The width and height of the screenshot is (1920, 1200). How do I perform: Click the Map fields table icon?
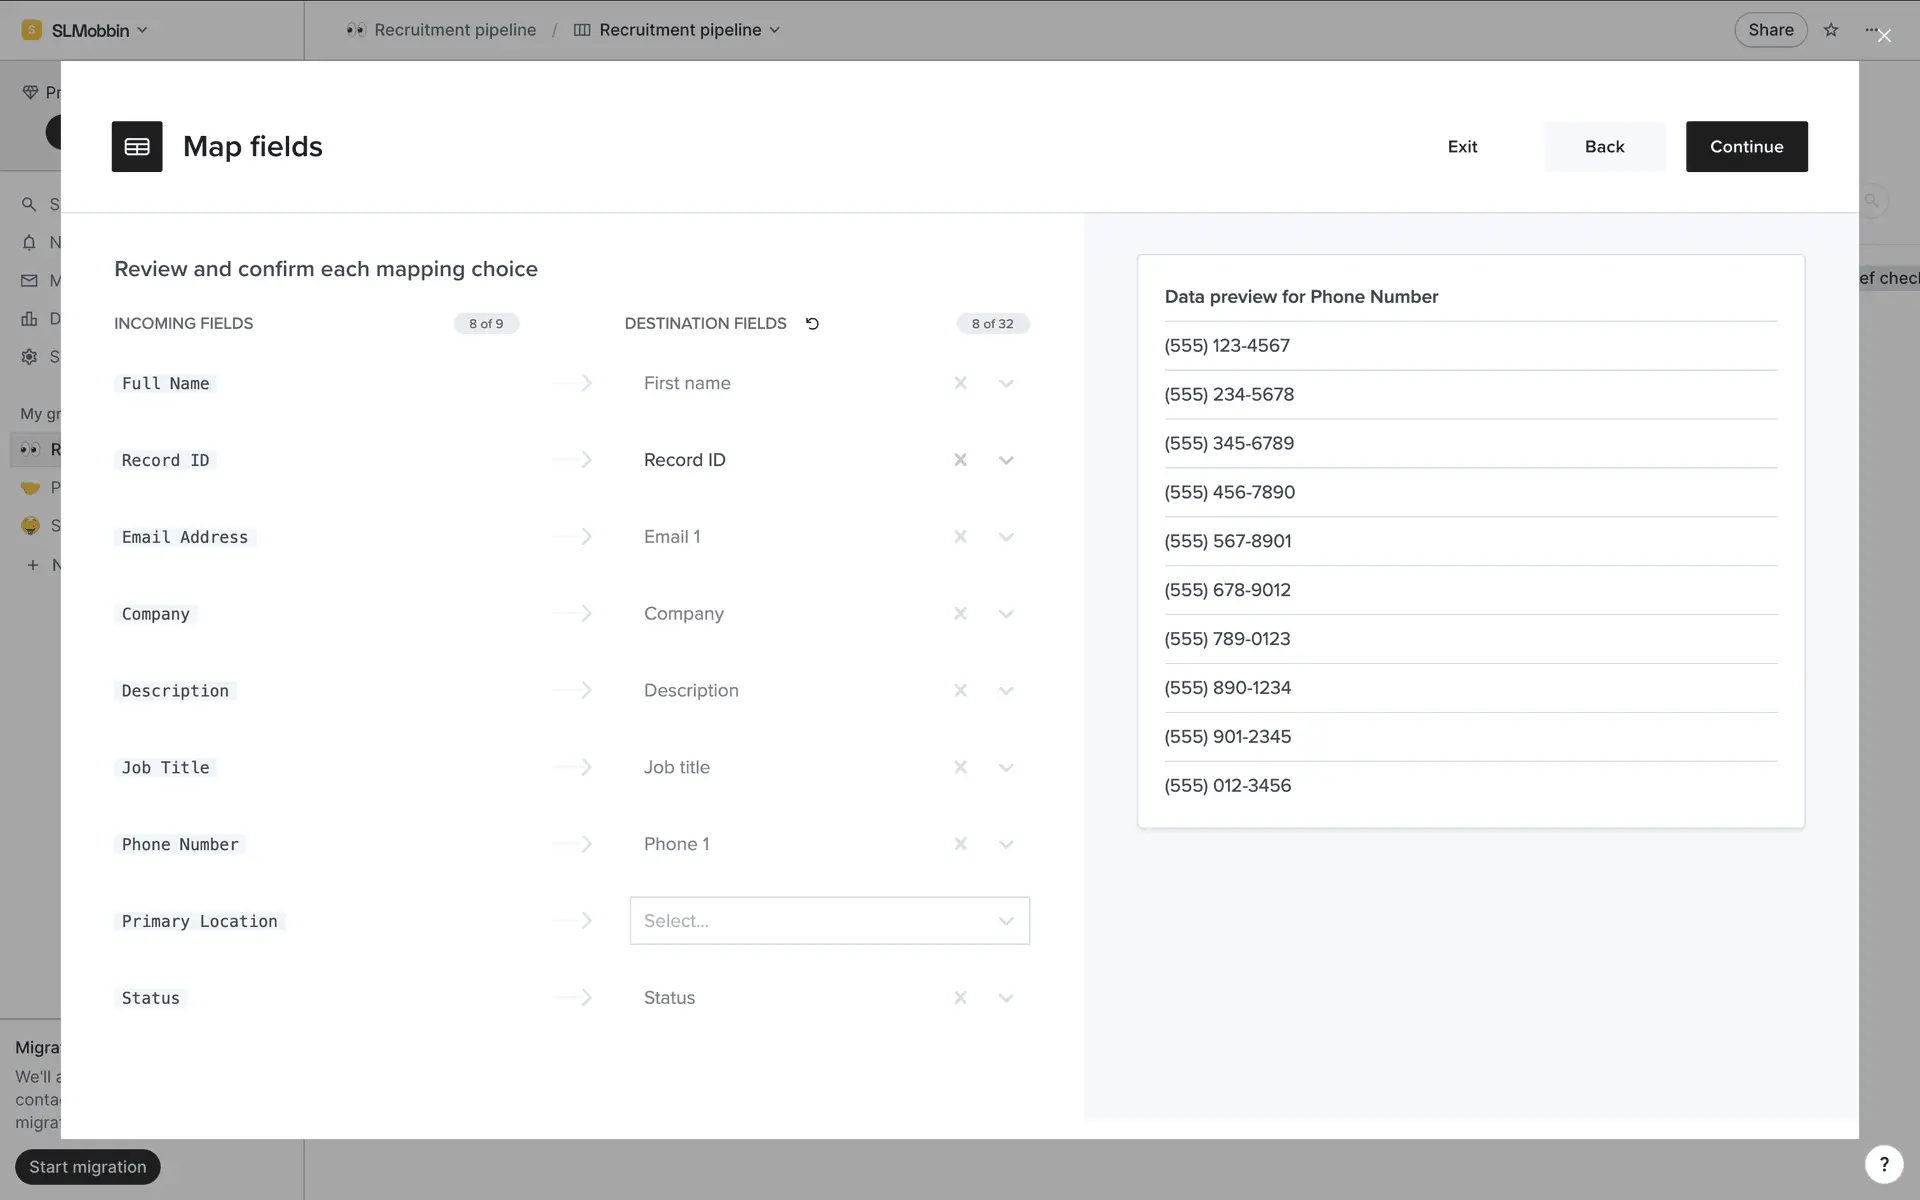pos(137,147)
